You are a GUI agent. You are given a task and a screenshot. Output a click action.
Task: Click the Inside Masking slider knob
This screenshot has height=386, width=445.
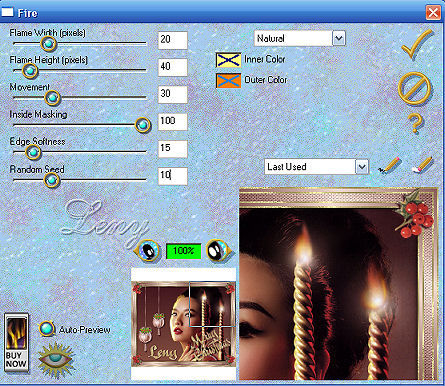point(143,125)
